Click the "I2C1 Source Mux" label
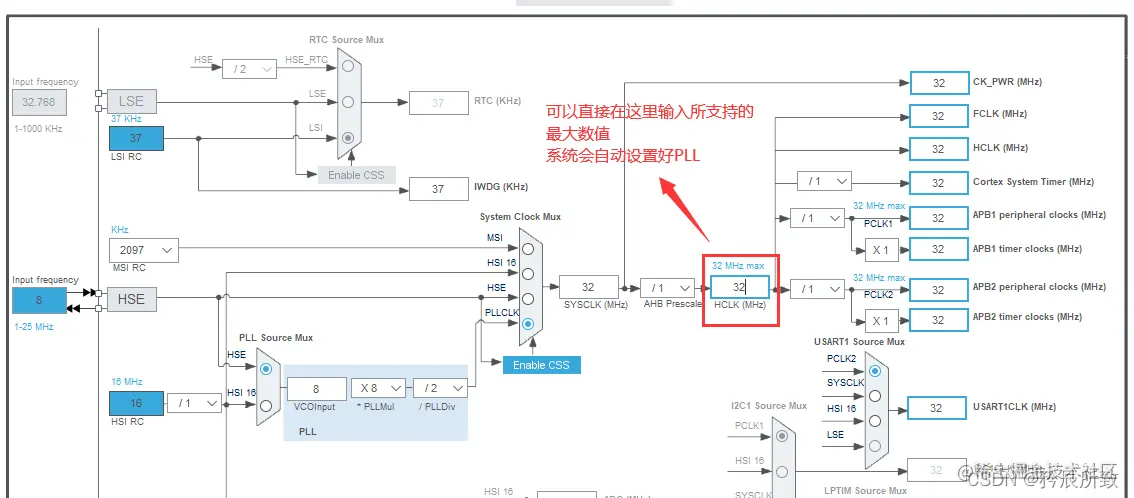The width and height of the screenshot is (1134, 498). (x=771, y=405)
